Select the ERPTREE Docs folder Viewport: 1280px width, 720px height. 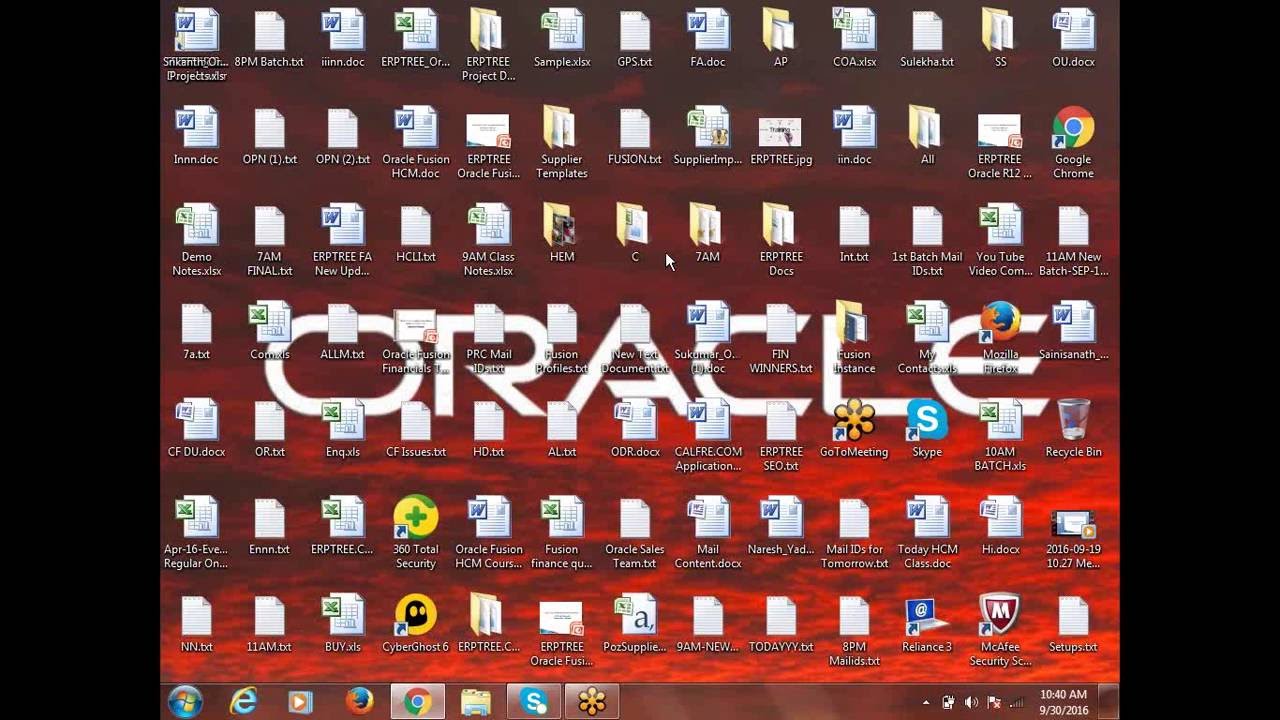781,240
